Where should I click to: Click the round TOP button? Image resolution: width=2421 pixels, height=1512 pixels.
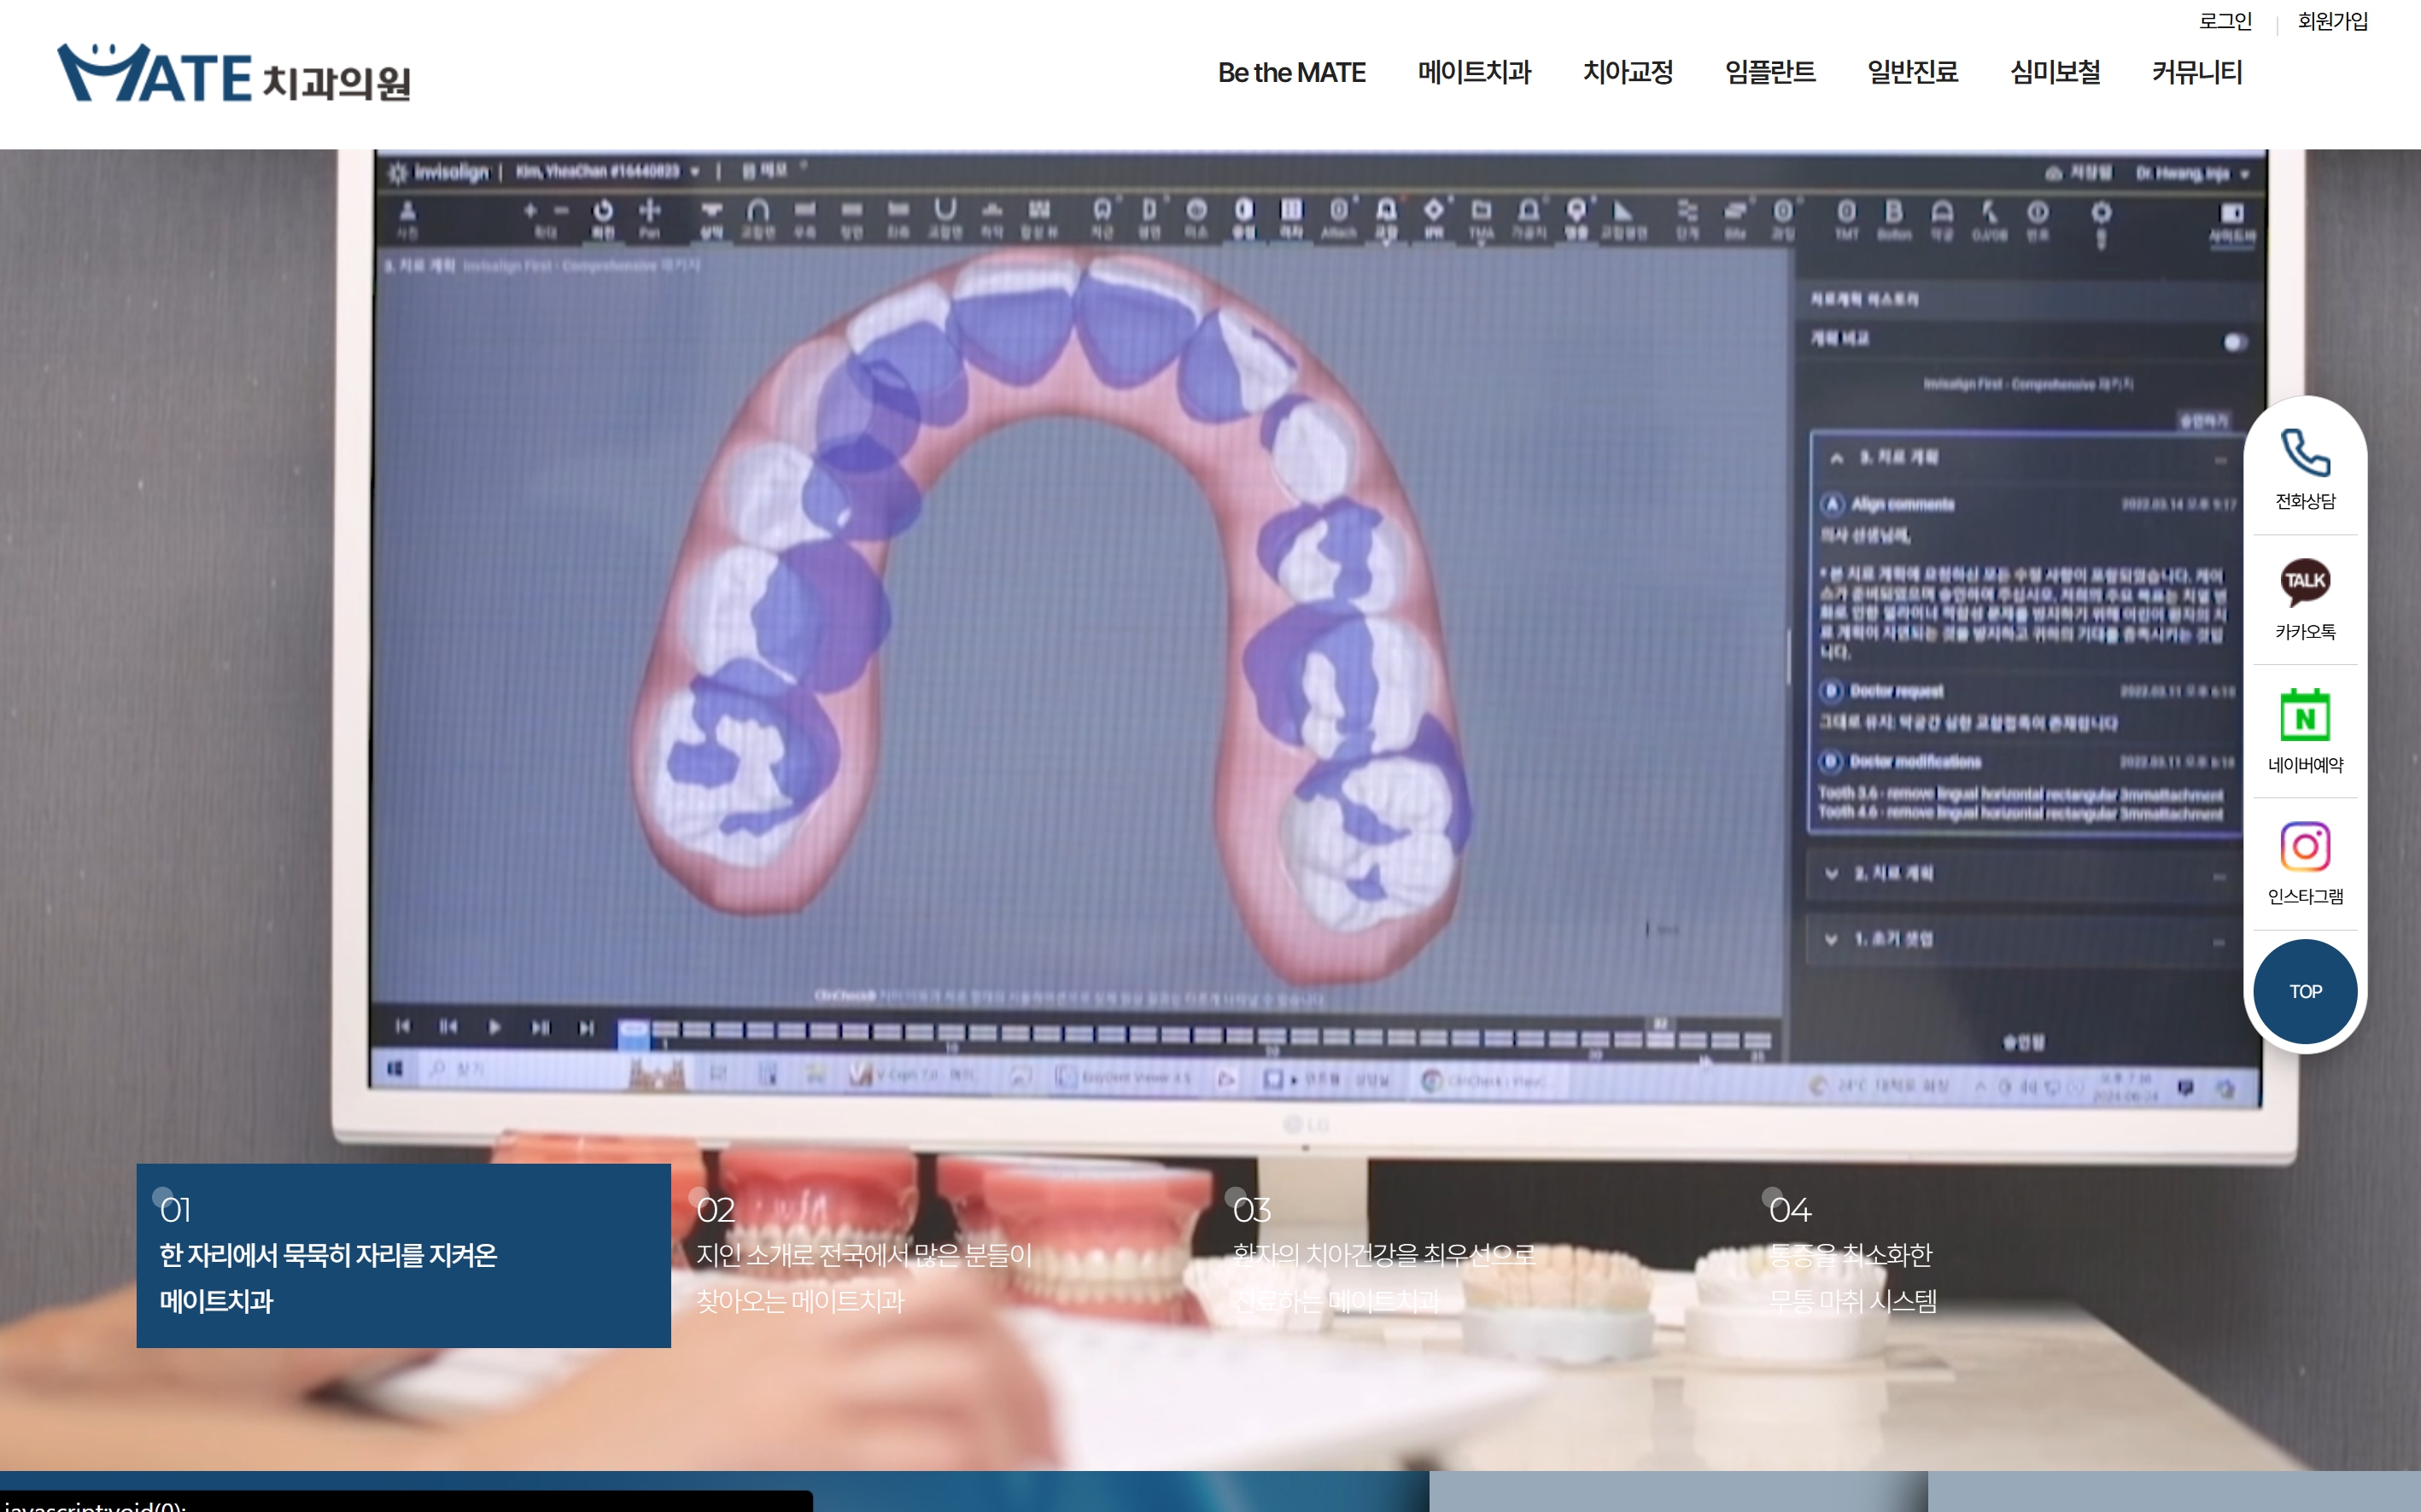pos(2305,991)
